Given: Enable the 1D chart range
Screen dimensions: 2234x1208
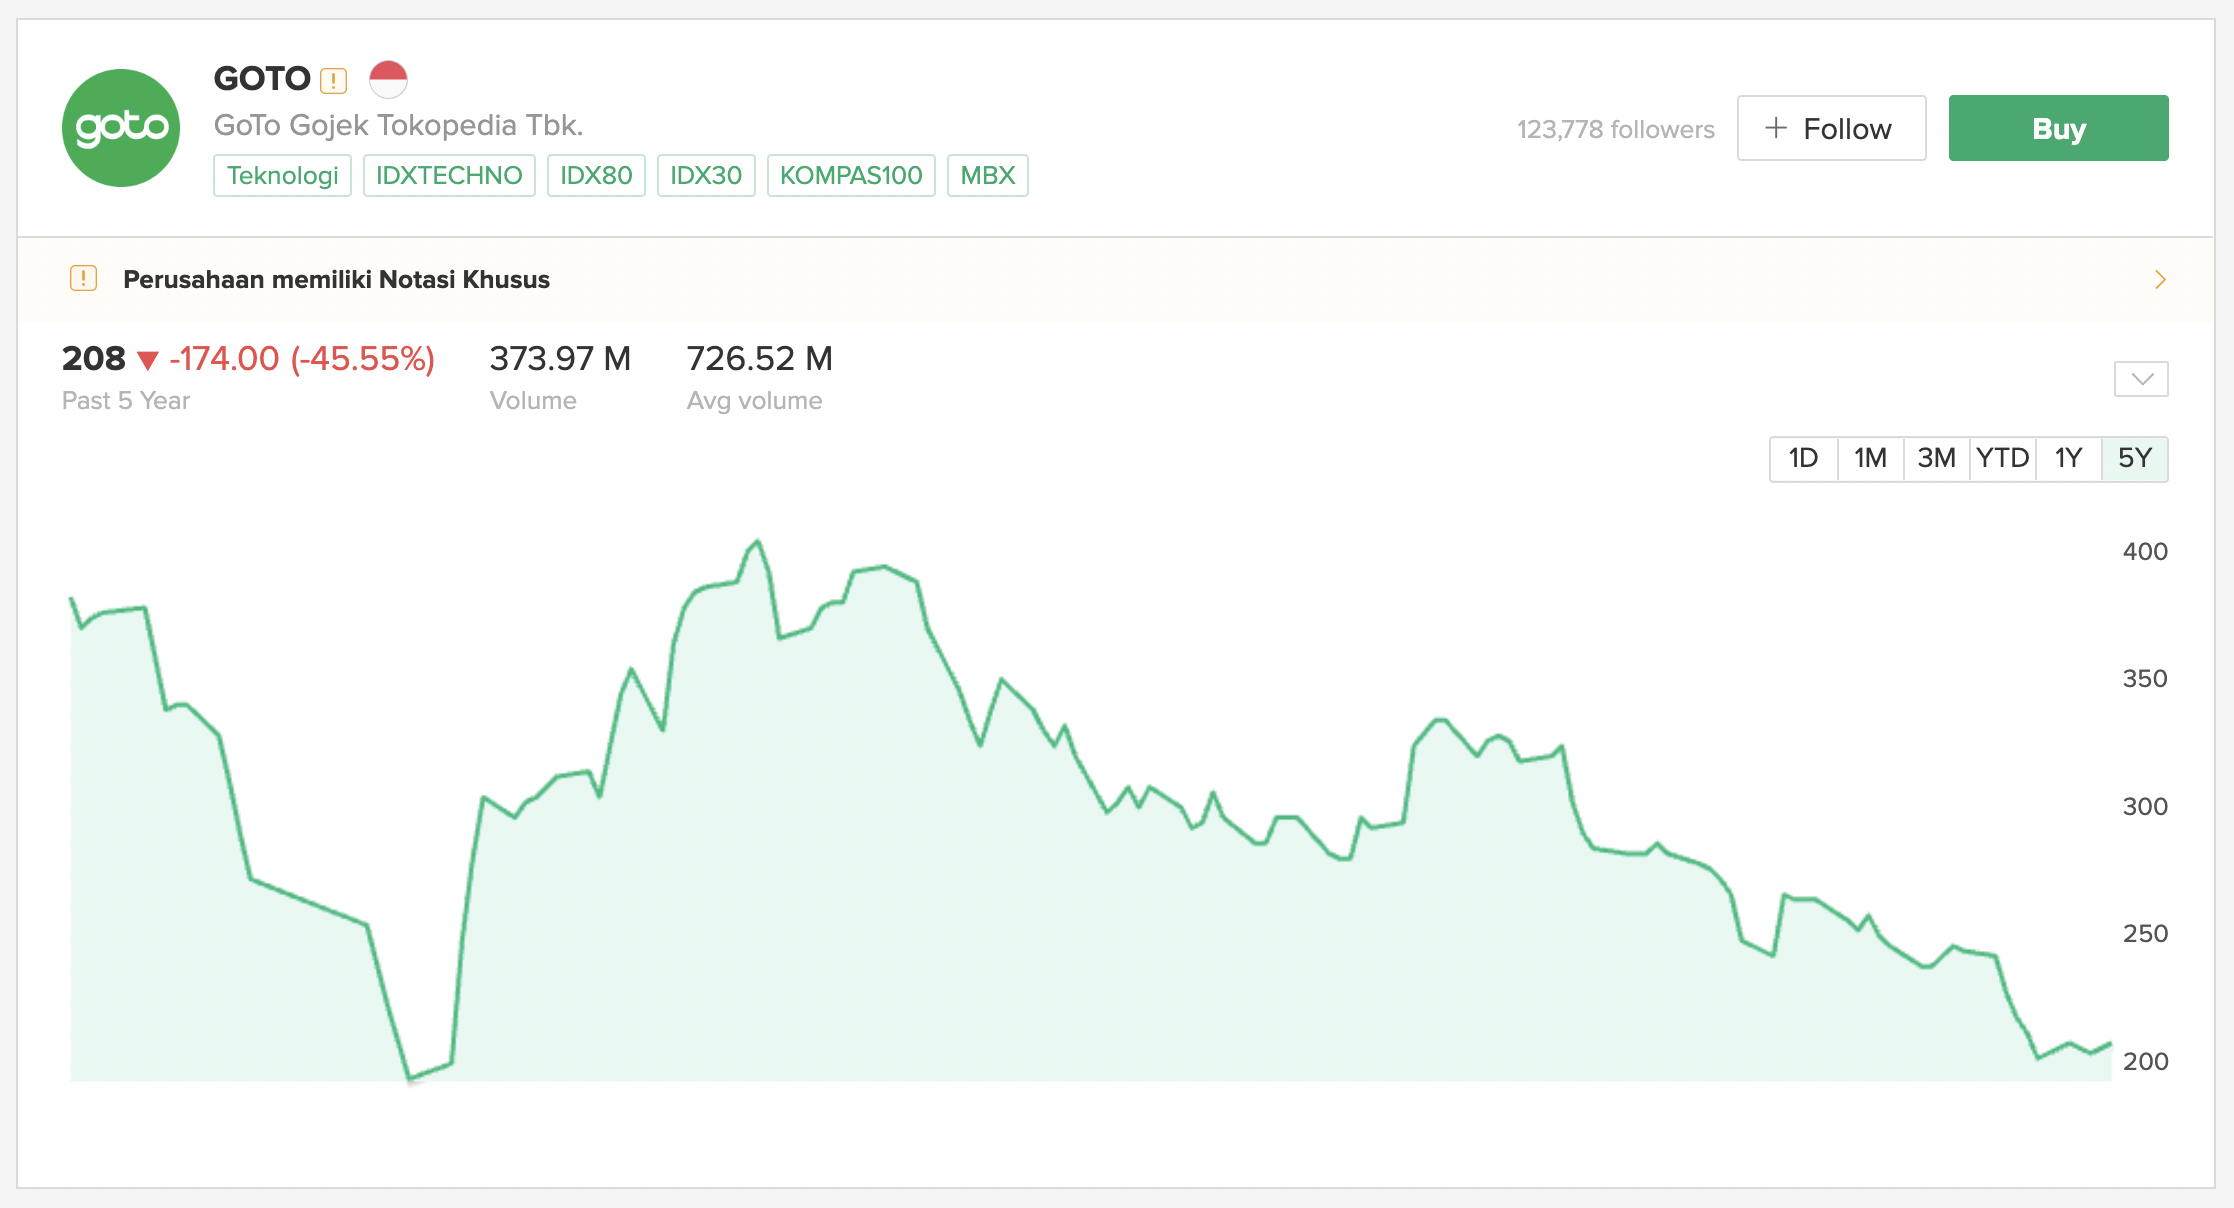Looking at the screenshot, I should pos(1803,458).
